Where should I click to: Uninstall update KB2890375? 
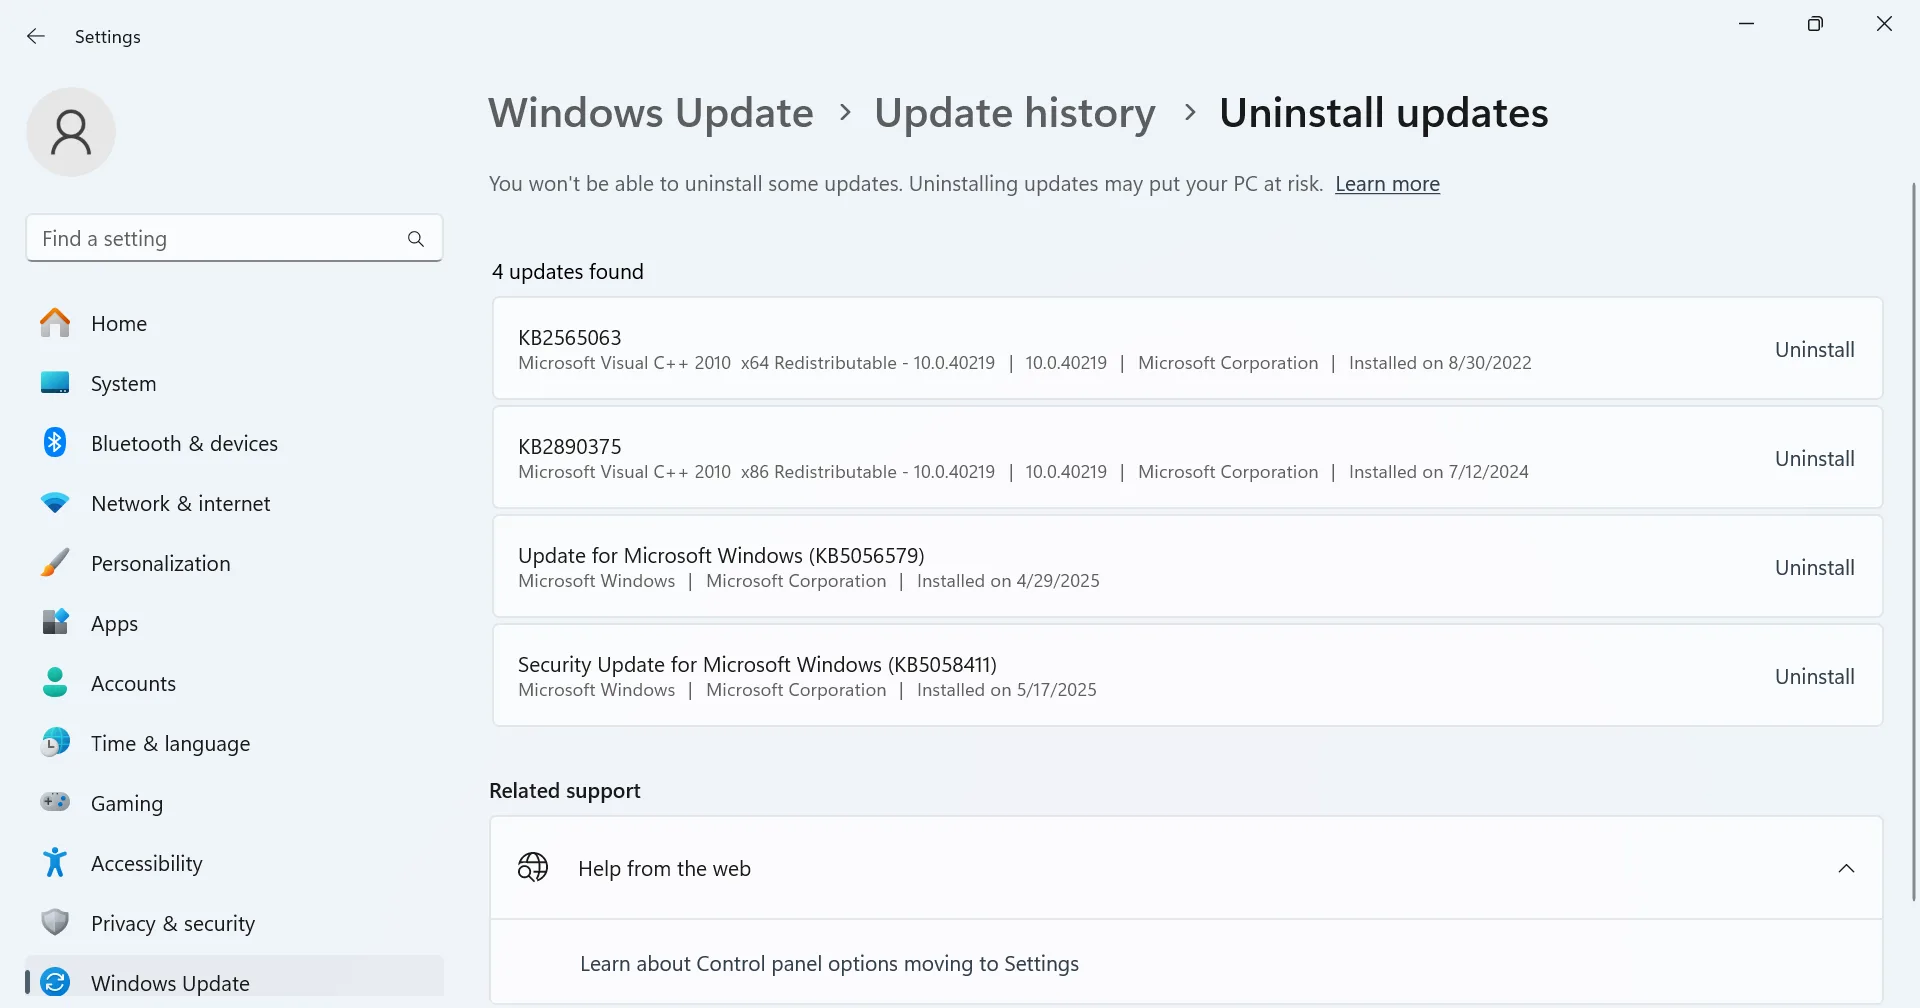point(1814,459)
